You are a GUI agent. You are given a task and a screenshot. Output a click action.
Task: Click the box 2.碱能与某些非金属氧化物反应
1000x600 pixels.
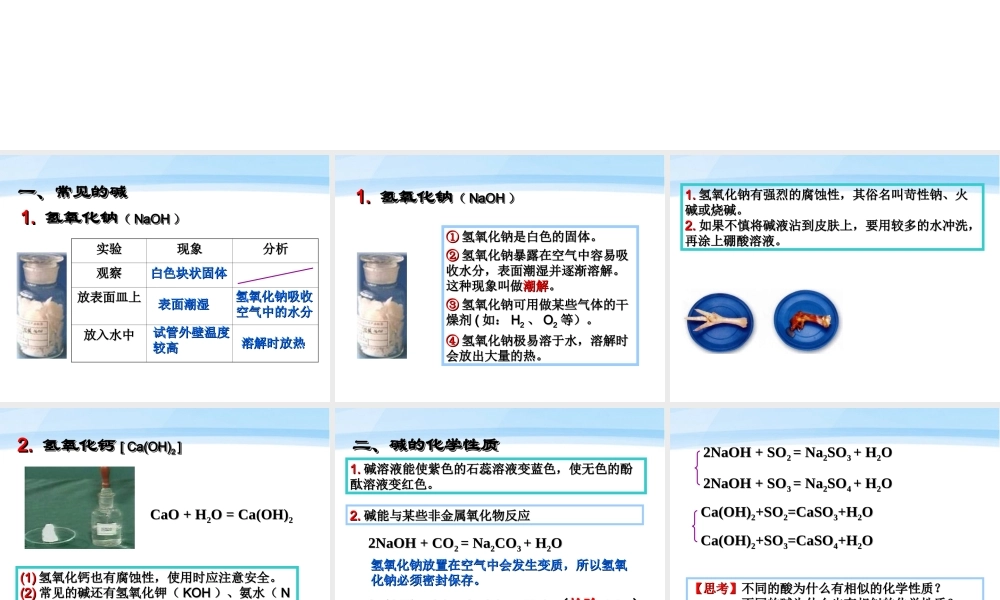pyautogui.click(x=495, y=515)
